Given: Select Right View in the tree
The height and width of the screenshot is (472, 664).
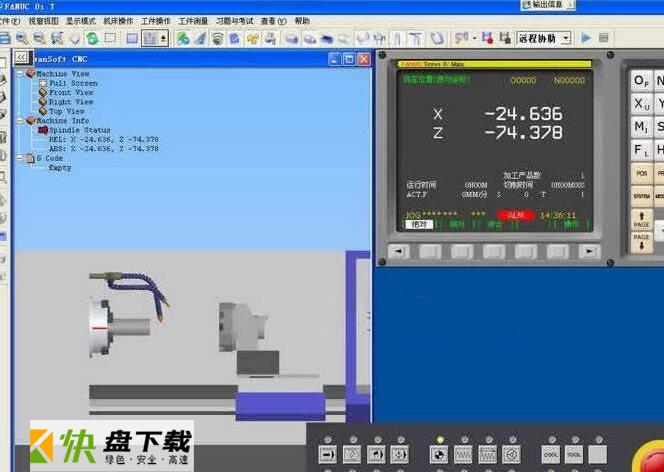Looking at the screenshot, I should click(x=71, y=102).
